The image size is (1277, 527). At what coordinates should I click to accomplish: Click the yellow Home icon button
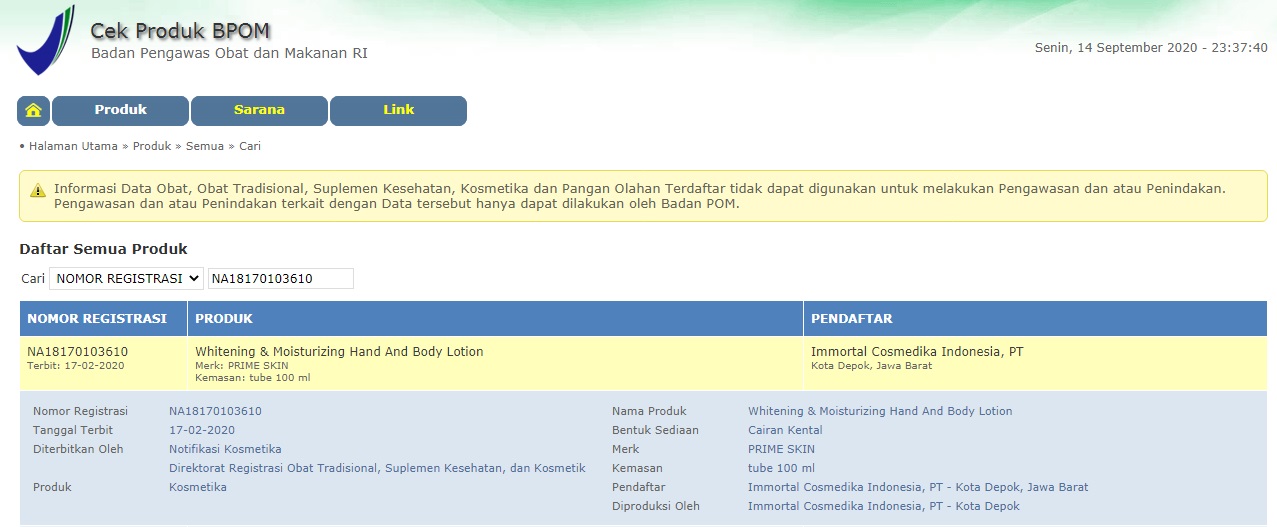pyautogui.click(x=33, y=111)
